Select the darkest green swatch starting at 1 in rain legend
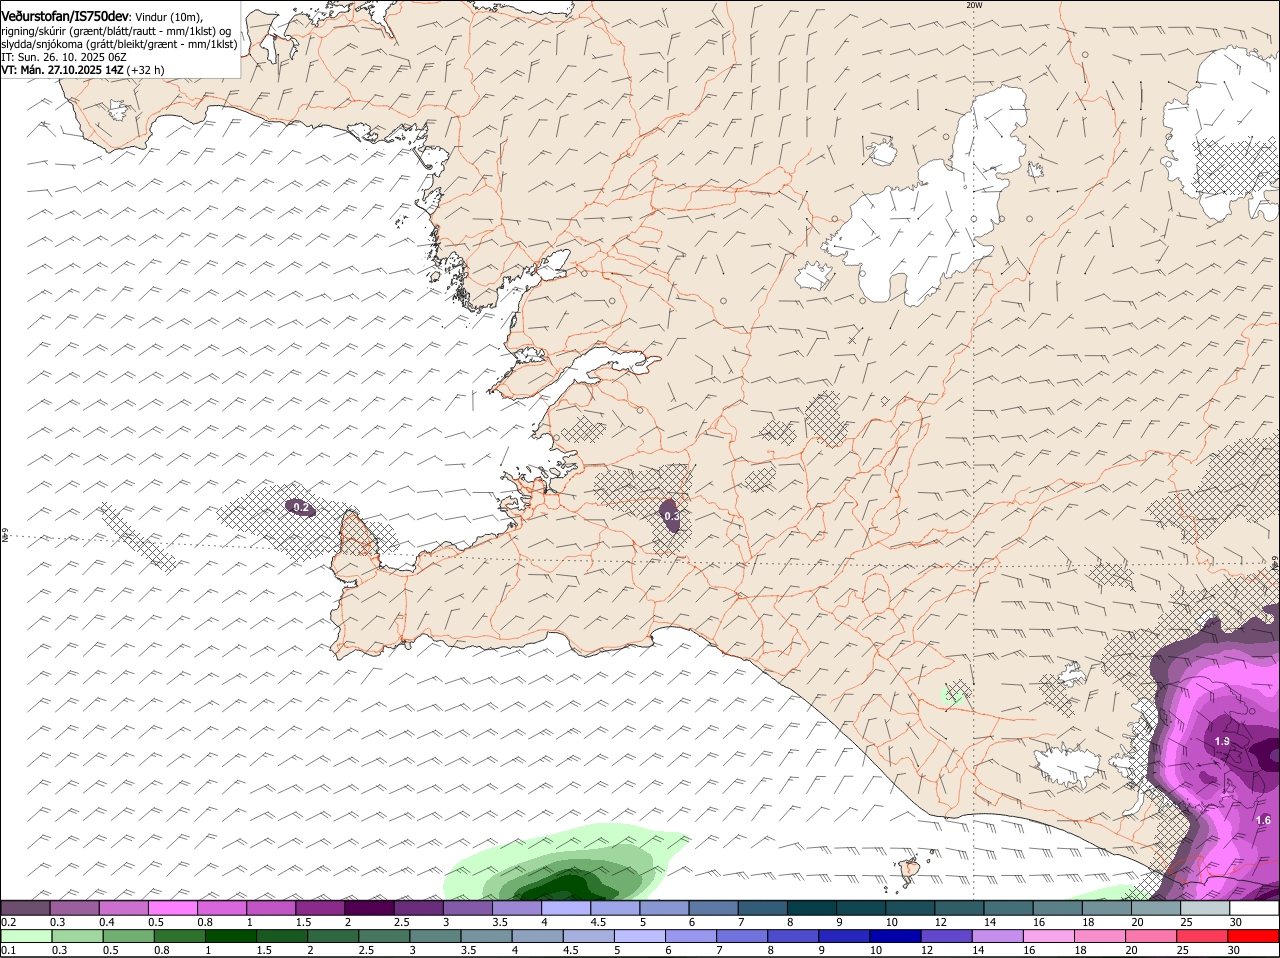This screenshot has width=1280, height=958. click(x=232, y=936)
